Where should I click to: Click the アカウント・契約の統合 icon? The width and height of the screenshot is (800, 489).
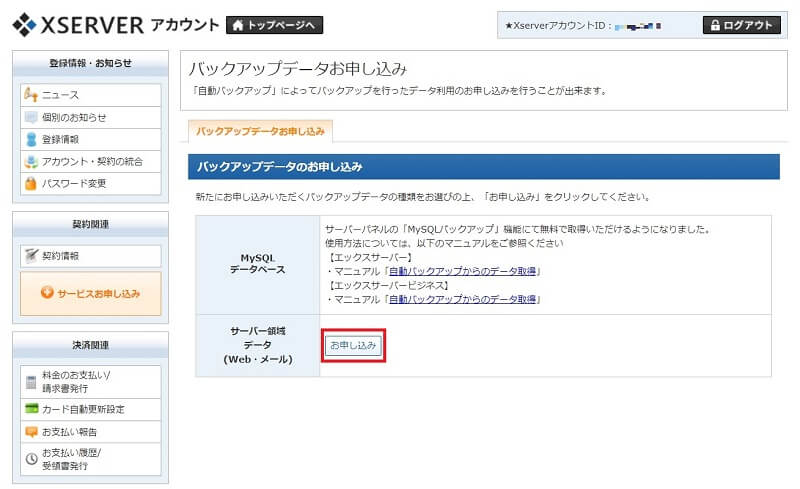[x=31, y=162]
